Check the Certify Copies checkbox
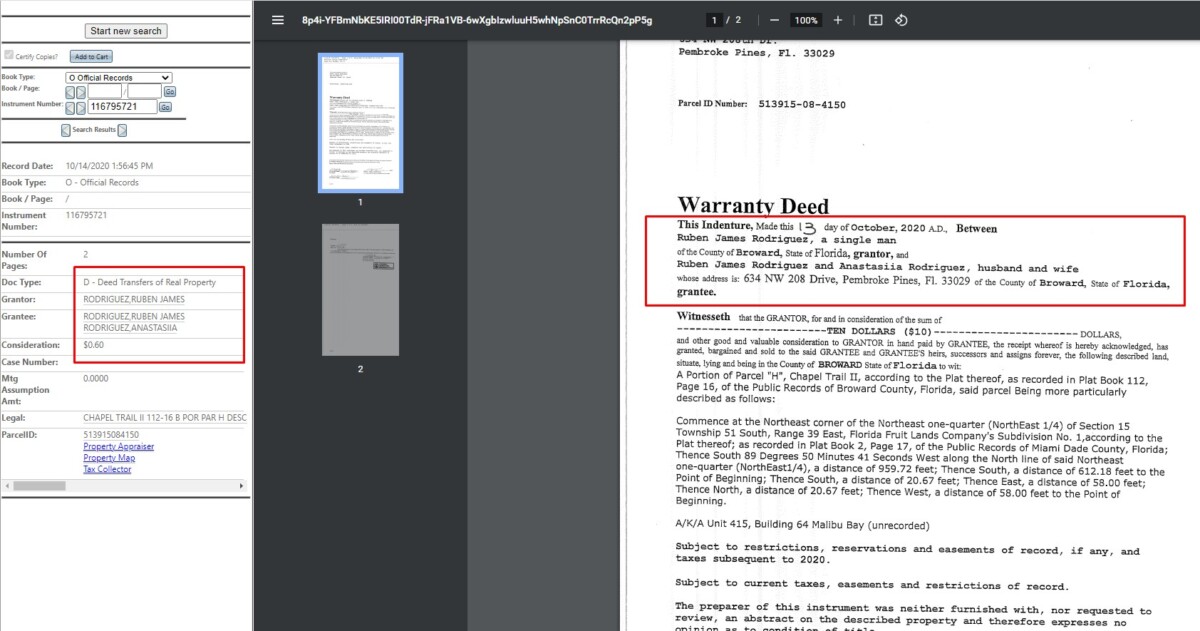 9,56
